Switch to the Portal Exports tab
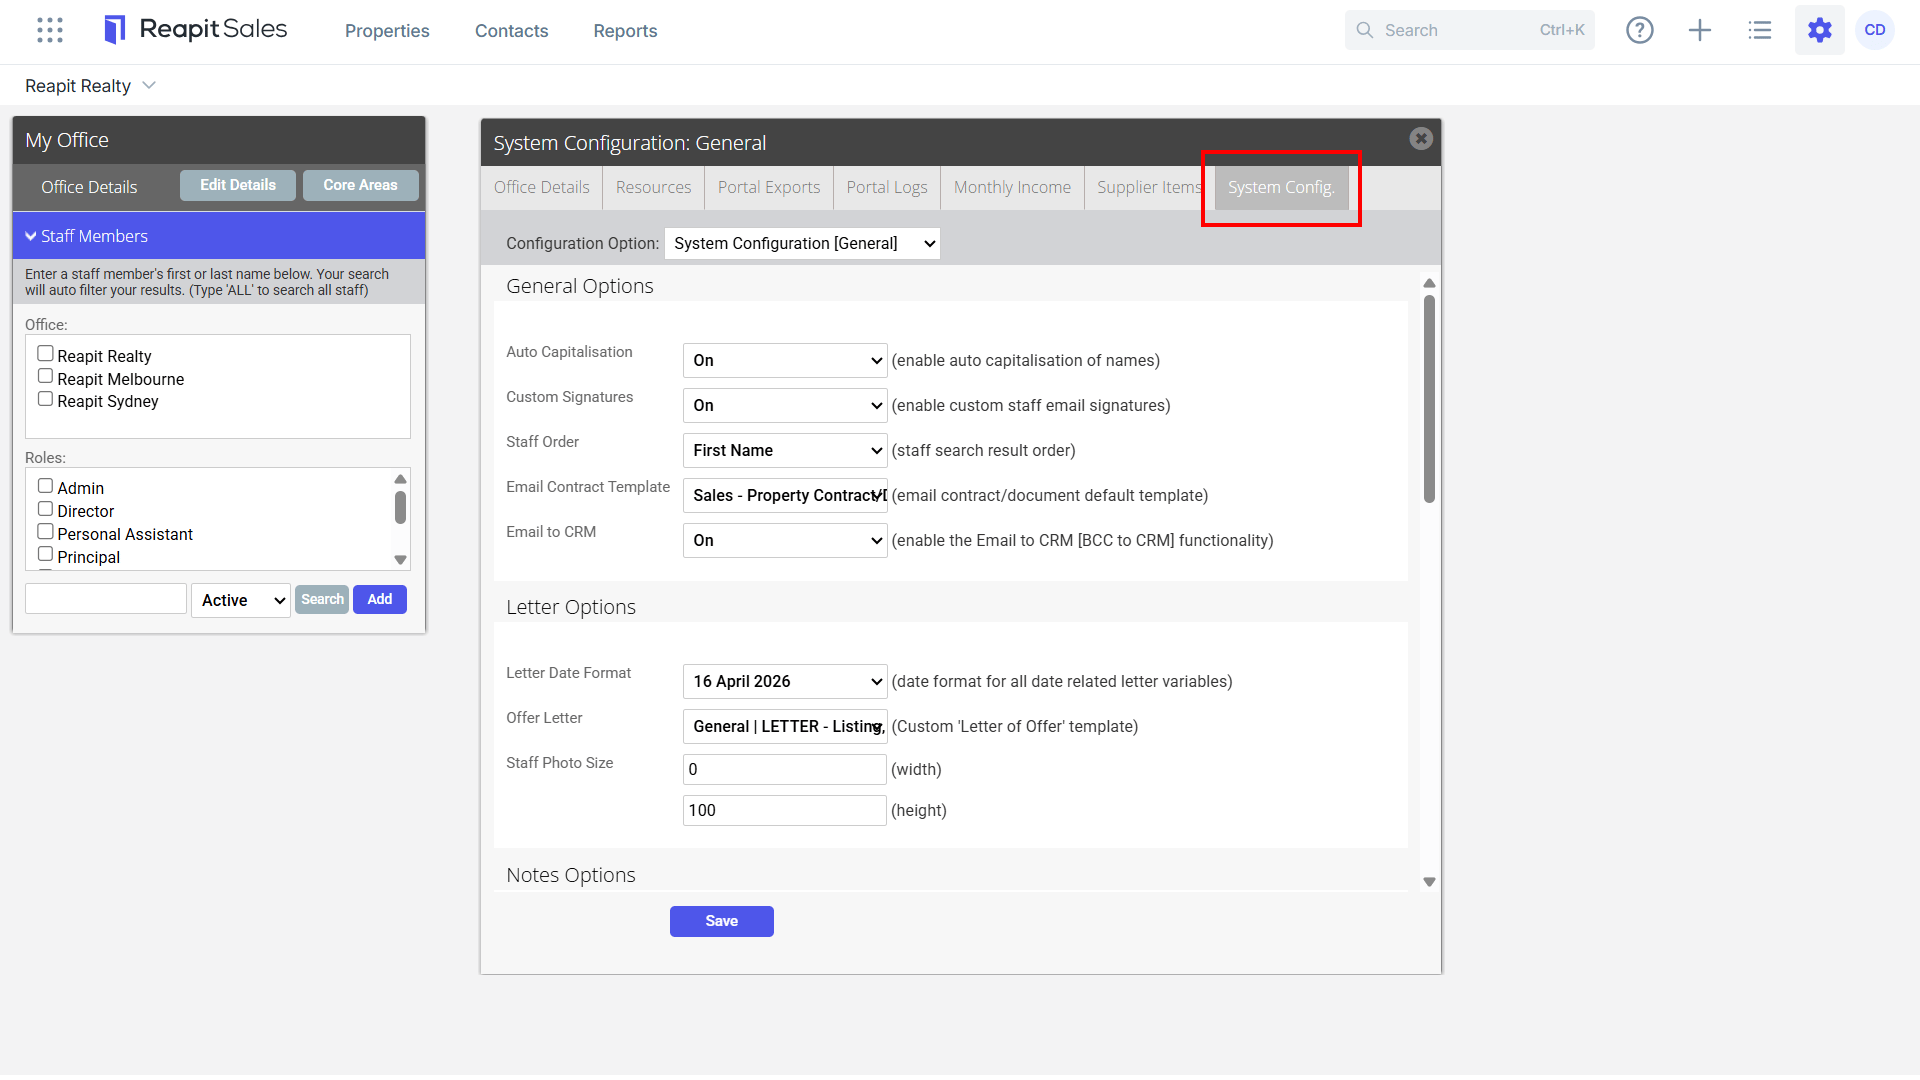 769,187
